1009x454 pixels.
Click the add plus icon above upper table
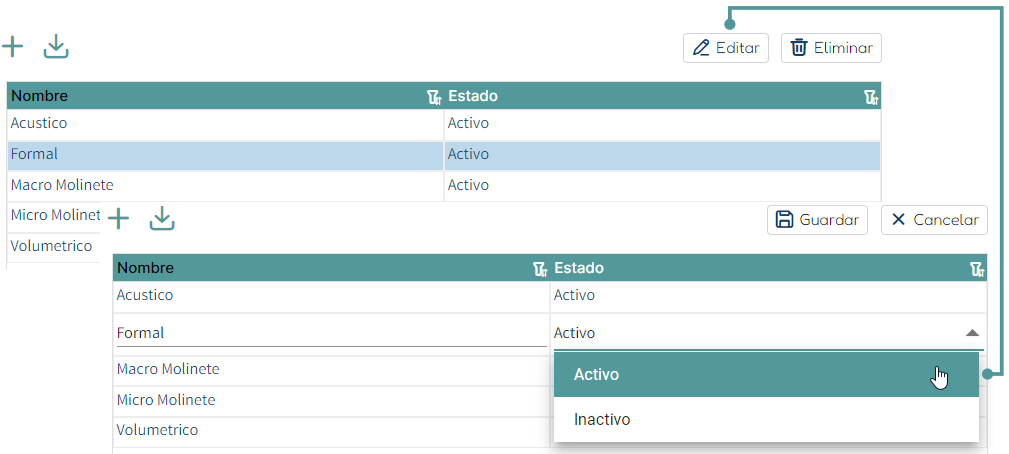(x=12, y=47)
